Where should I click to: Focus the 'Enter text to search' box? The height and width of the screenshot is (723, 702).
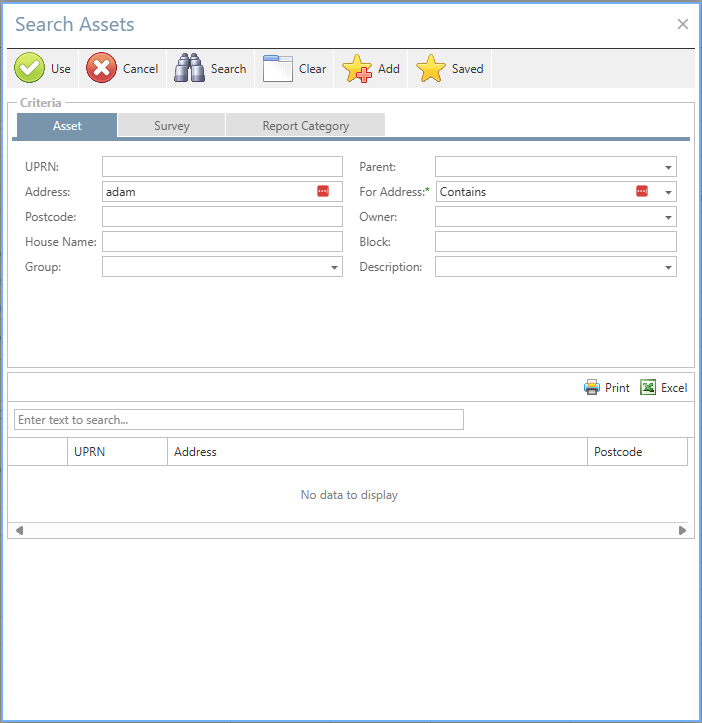[239, 420]
